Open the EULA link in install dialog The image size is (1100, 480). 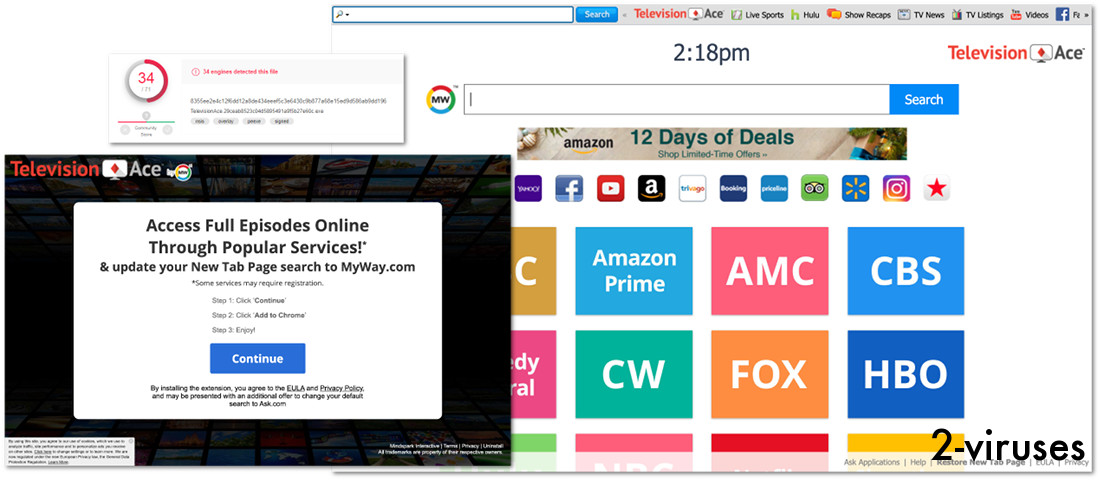pos(295,388)
